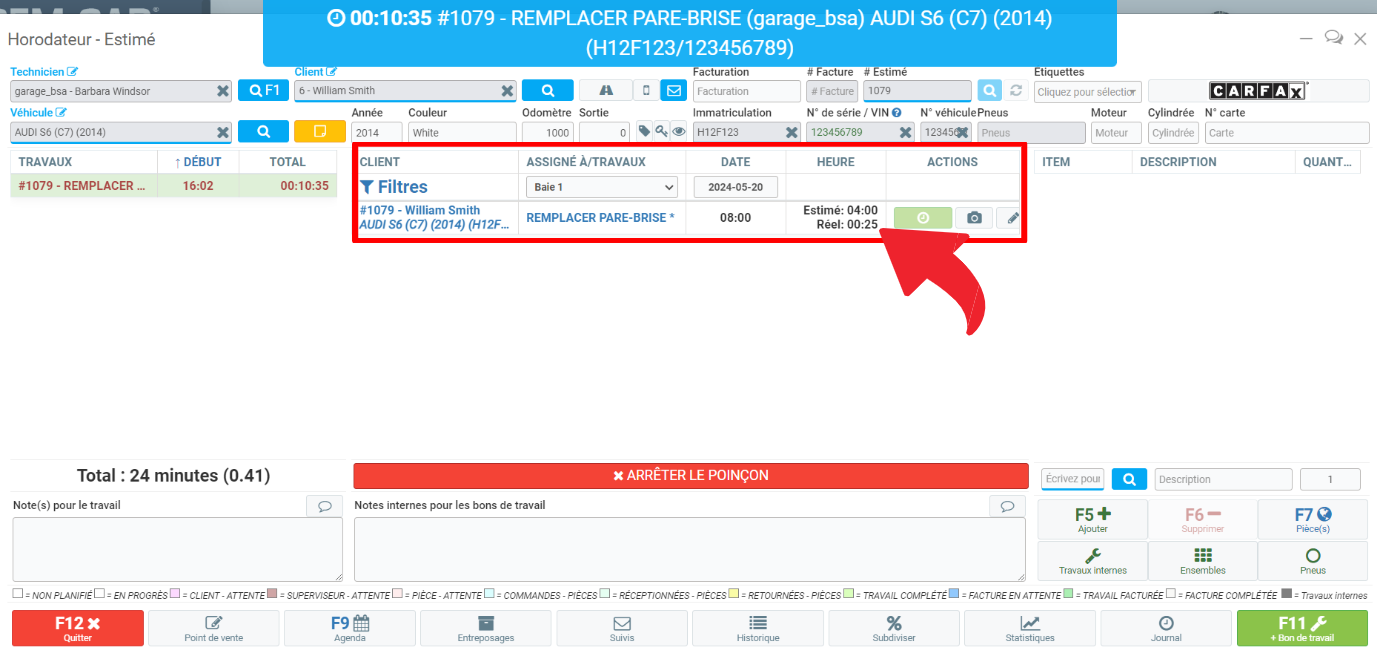The width and height of the screenshot is (1377, 653).
Task: Open the Étiquettes selection dropdown
Action: click(x=1087, y=91)
